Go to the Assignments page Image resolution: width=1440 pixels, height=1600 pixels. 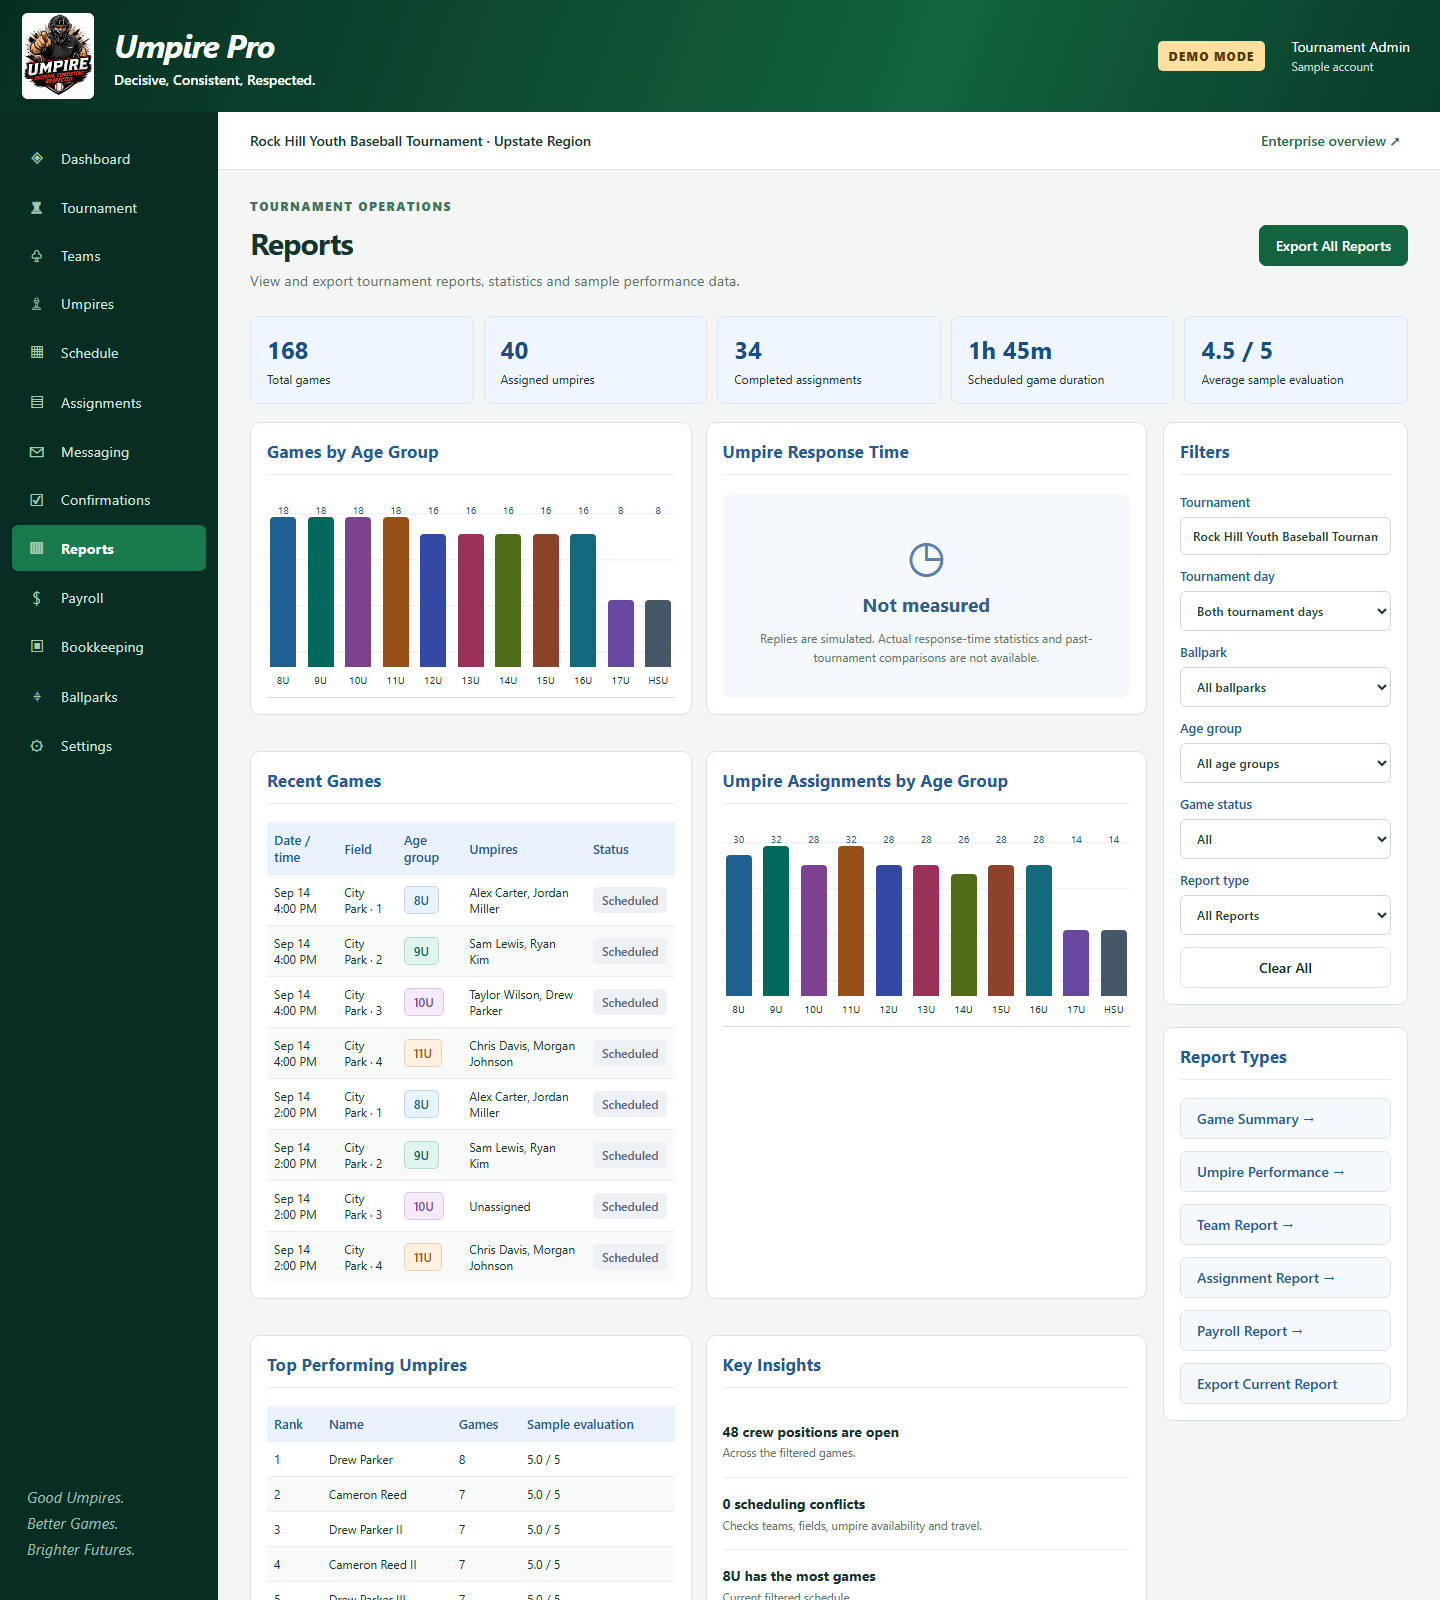(109, 403)
